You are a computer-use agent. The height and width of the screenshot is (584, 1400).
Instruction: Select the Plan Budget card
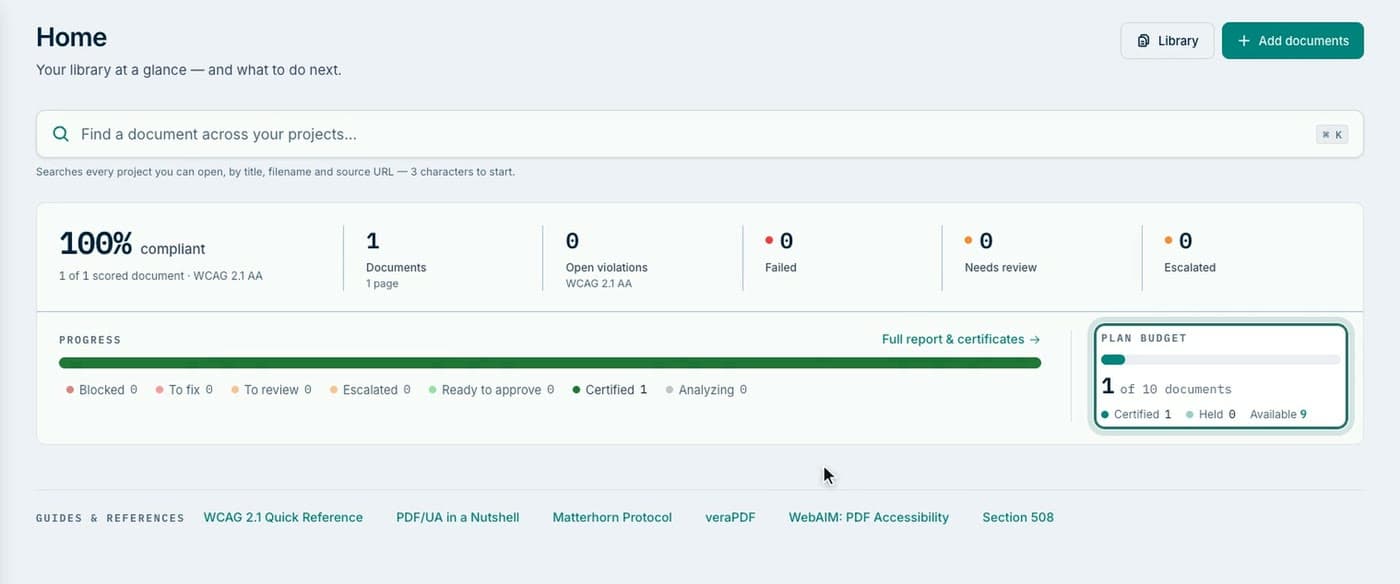point(1221,376)
